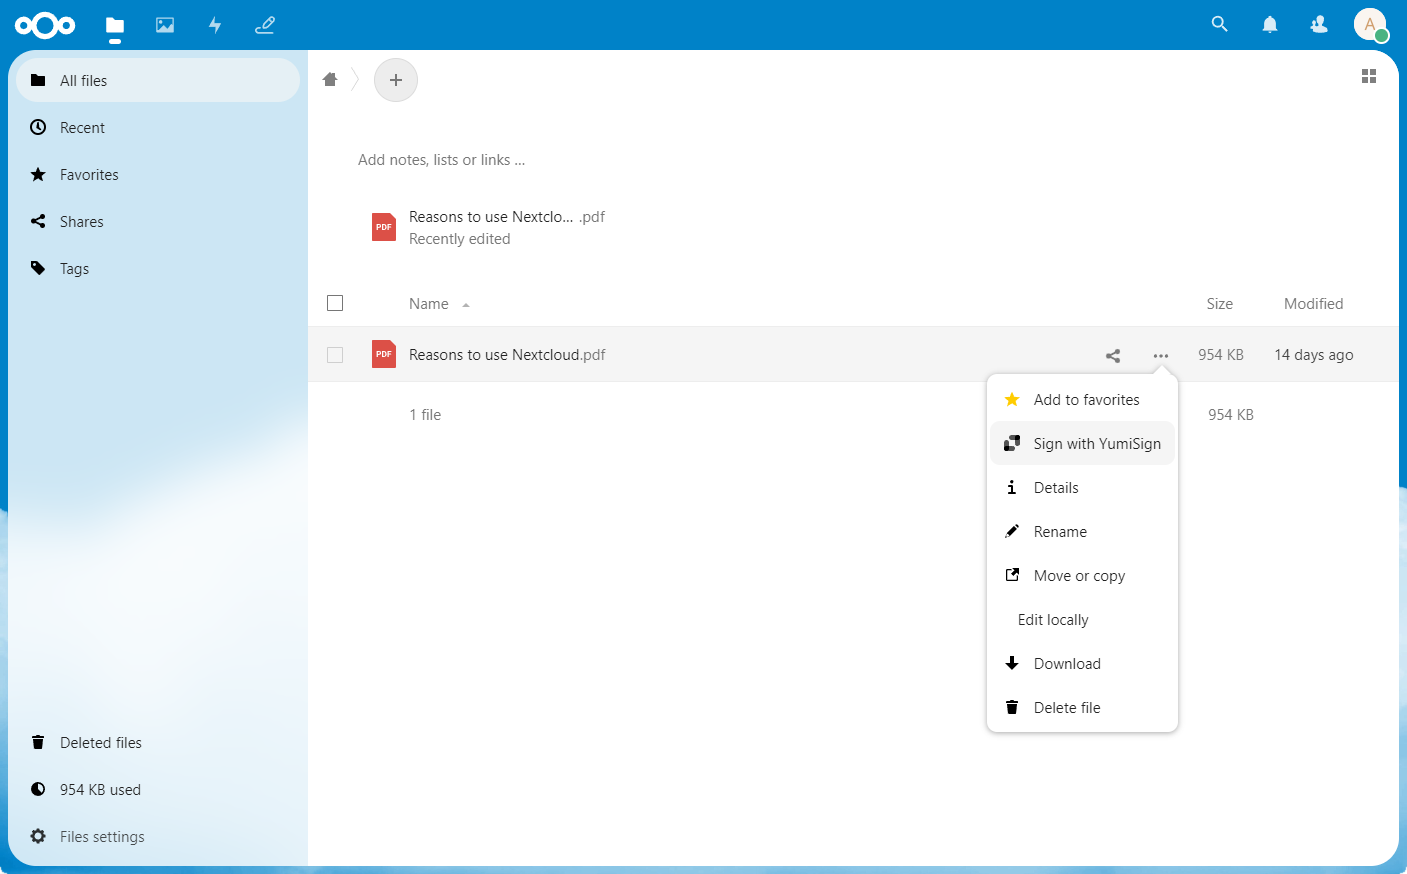Sort by Size column header
The image size is (1407, 874).
coord(1220,304)
